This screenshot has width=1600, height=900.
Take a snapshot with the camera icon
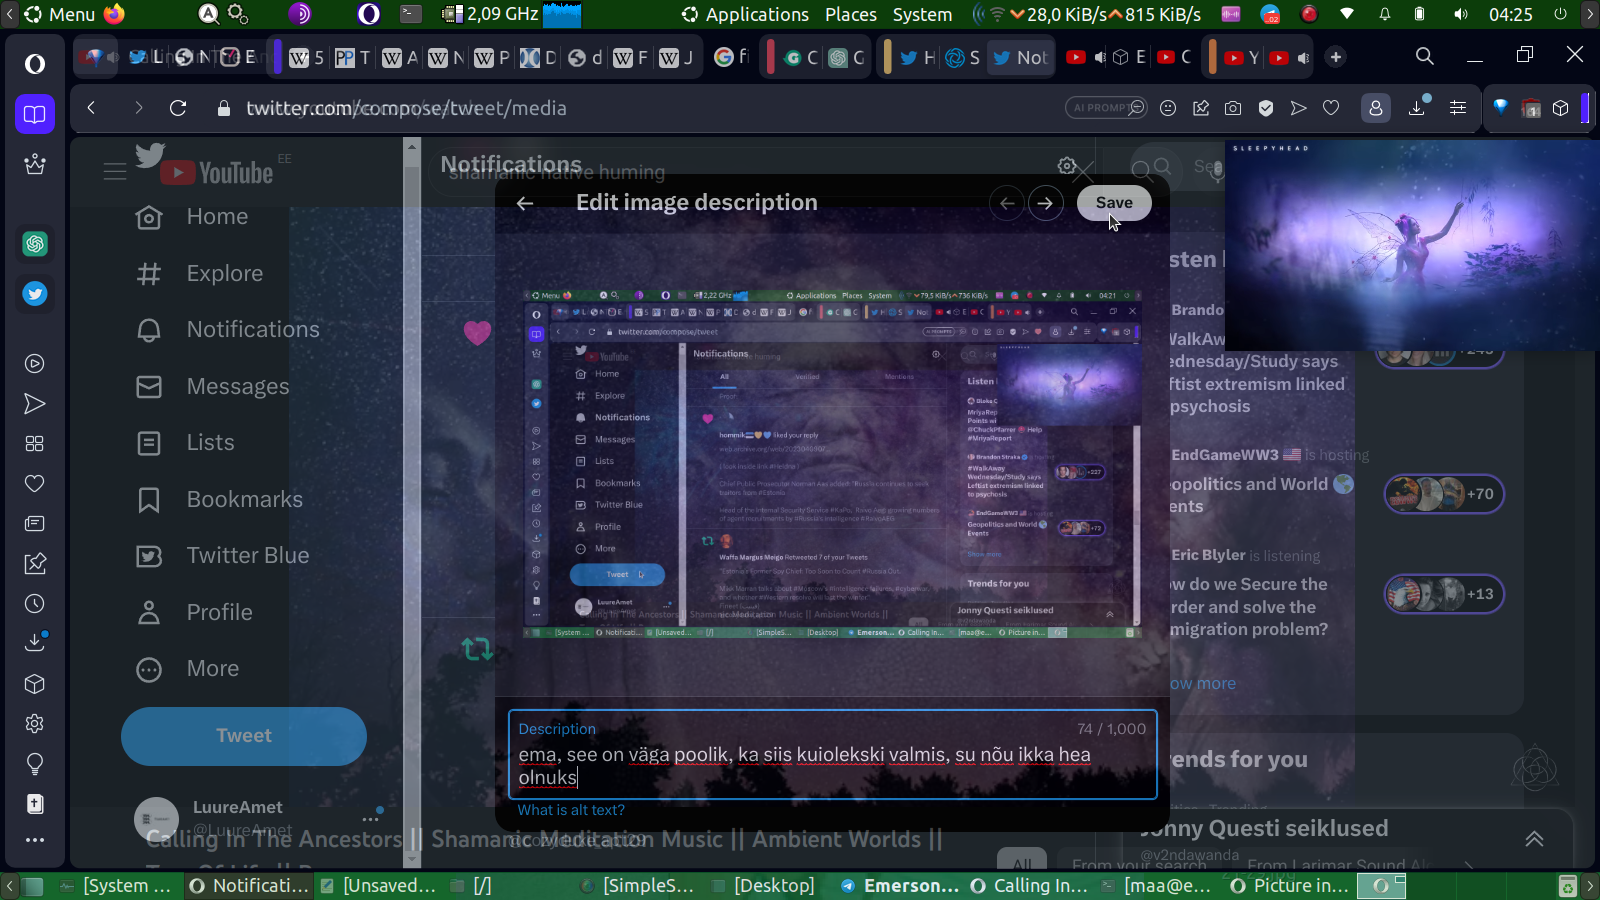(1233, 108)
